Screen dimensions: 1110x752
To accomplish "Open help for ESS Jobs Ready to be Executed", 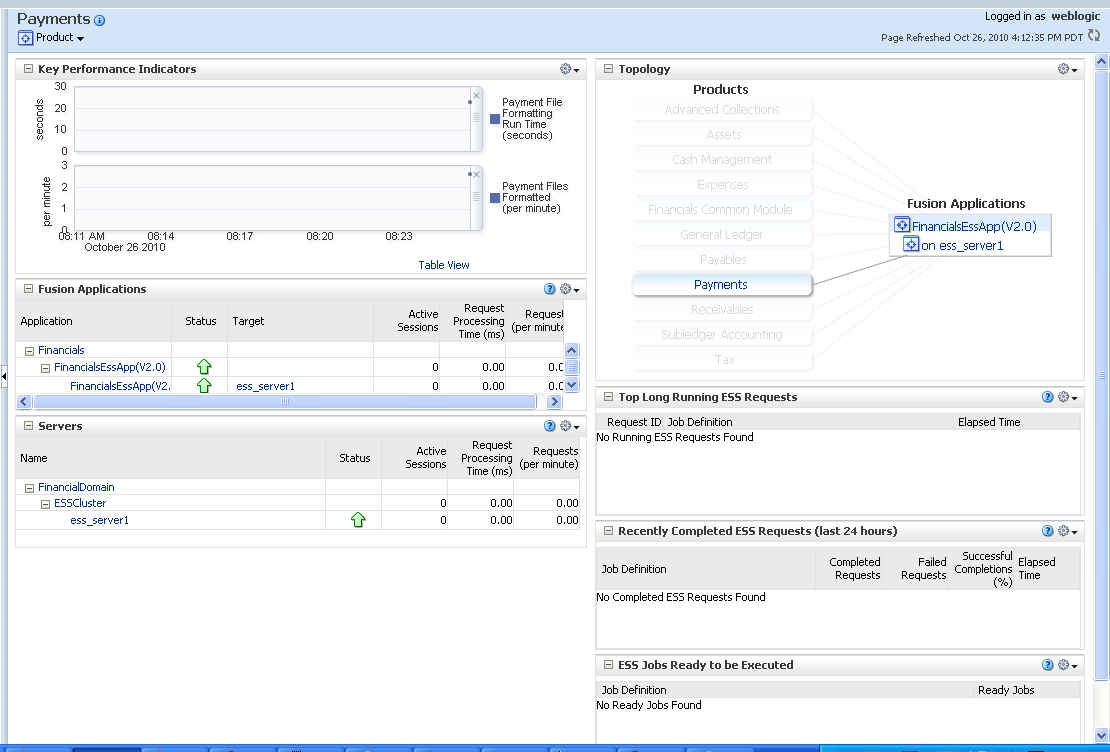I will tap(1048, 665).
